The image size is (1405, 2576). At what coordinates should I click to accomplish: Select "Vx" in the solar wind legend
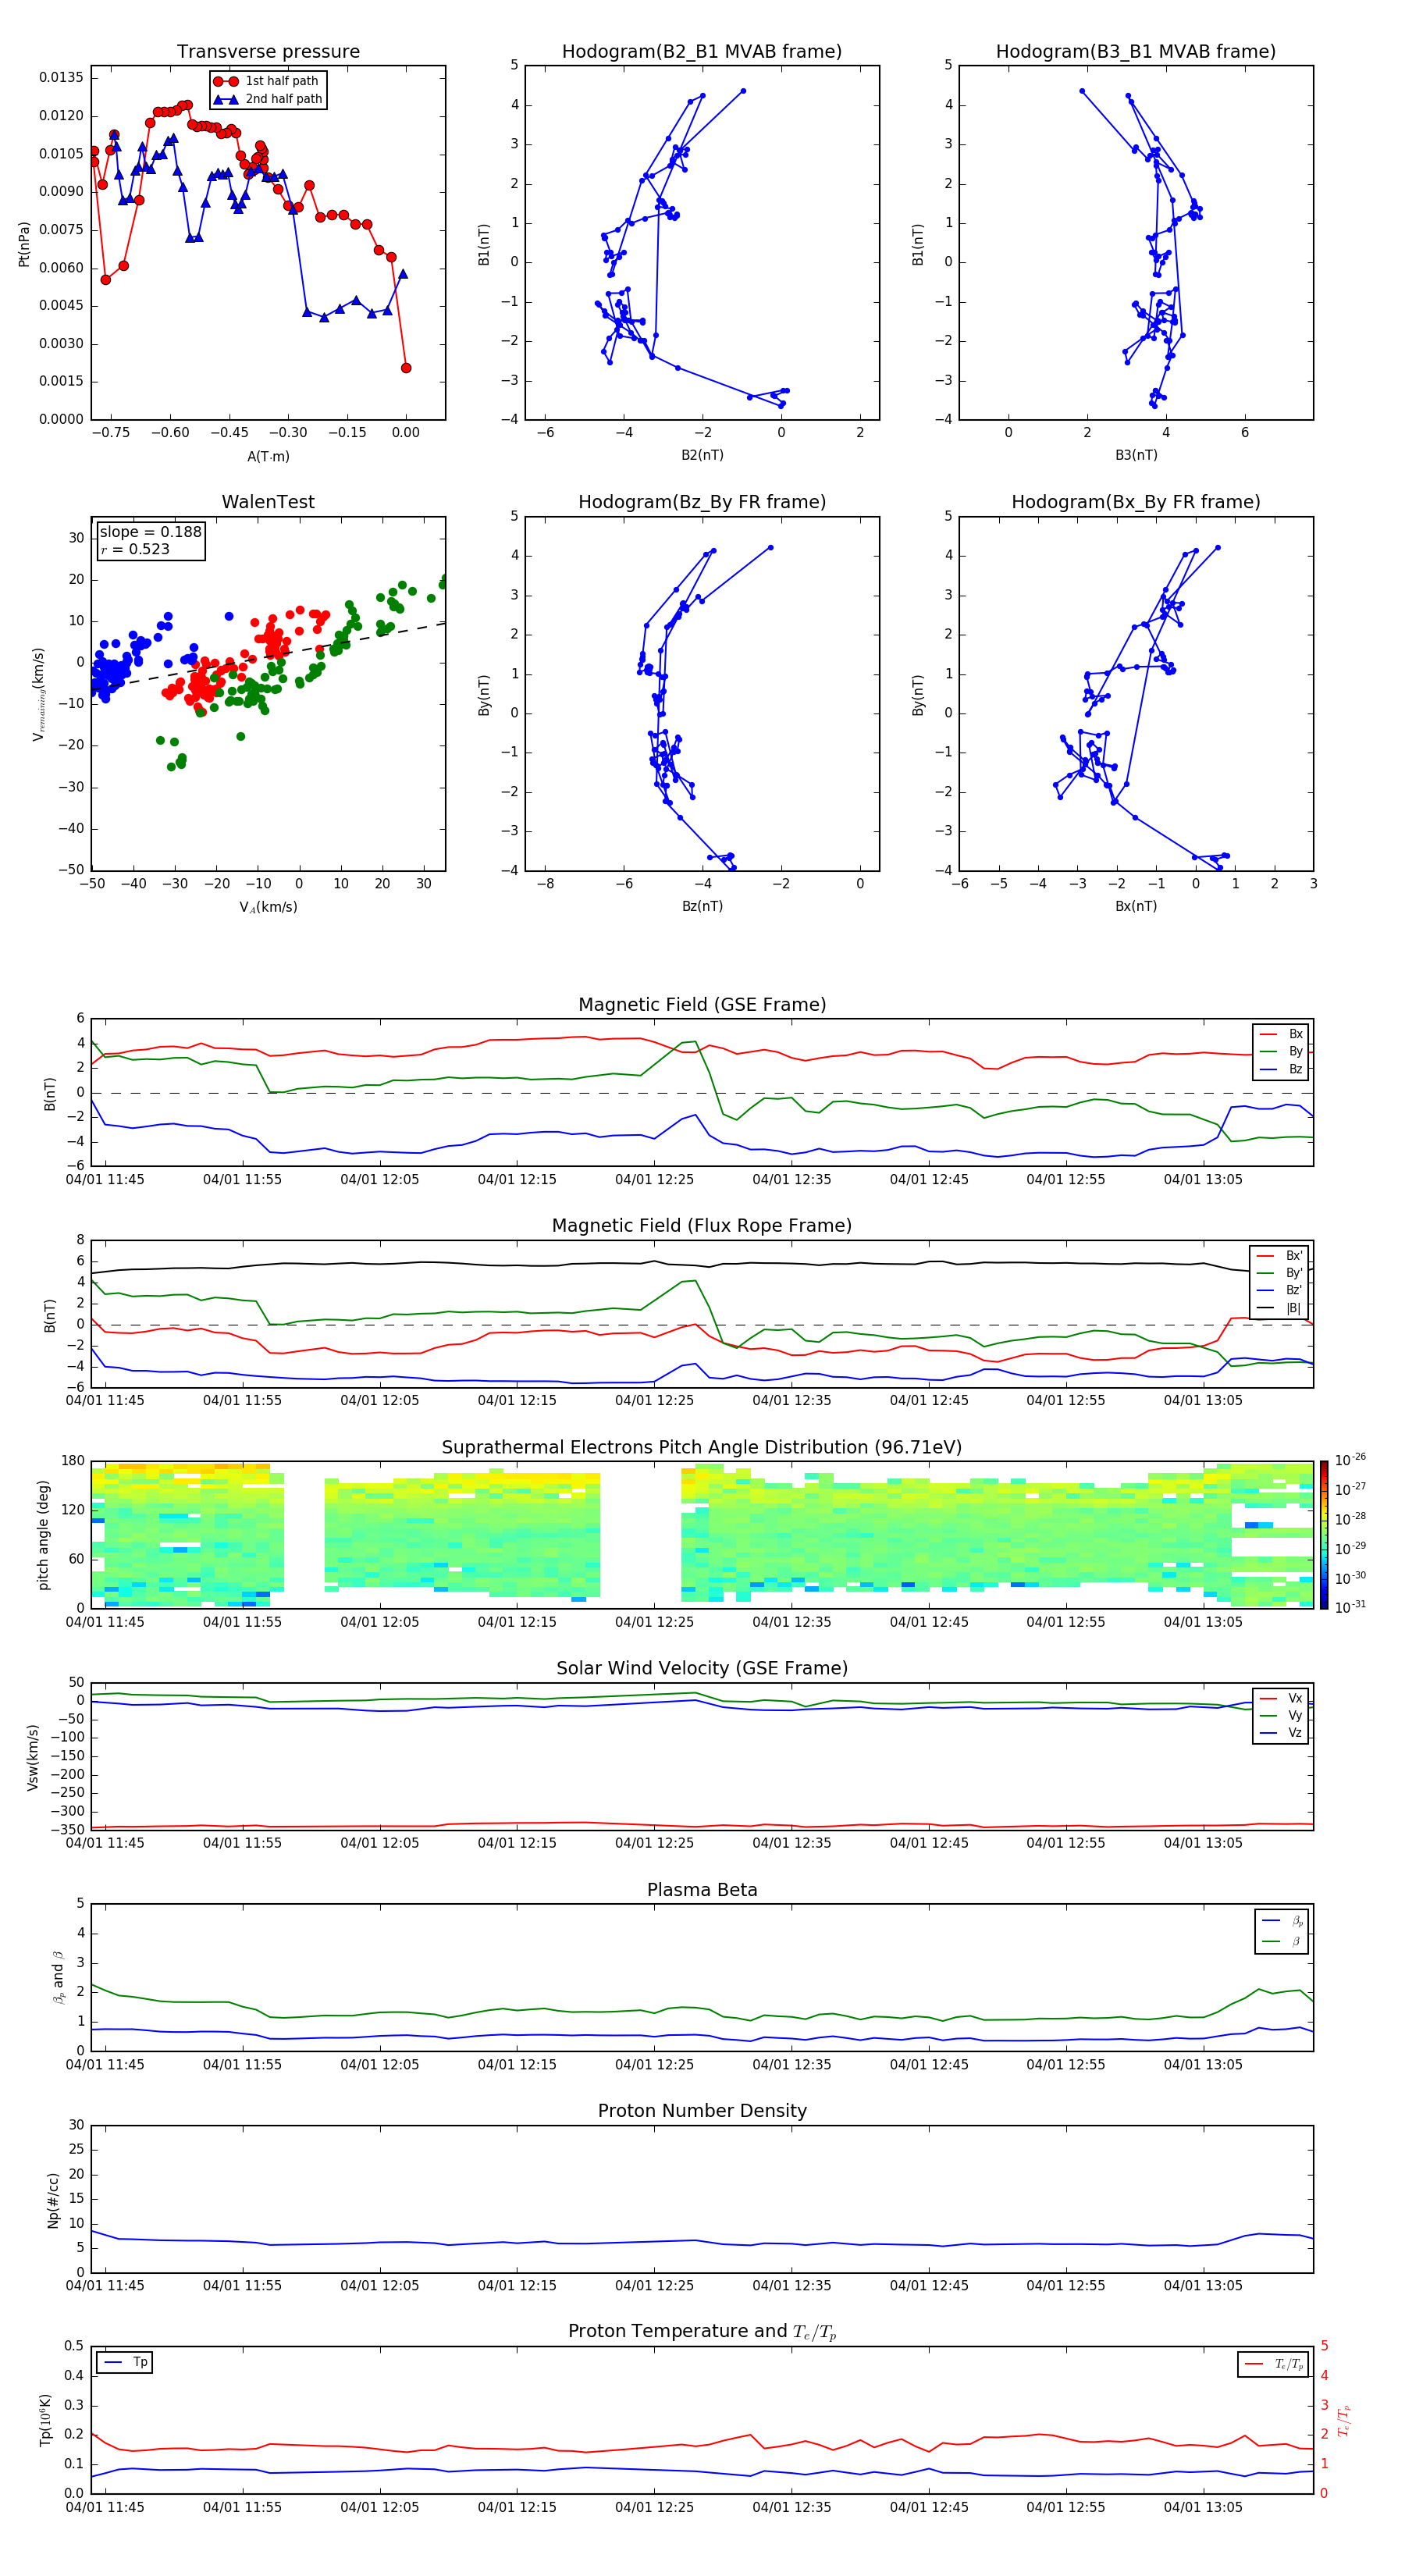[x=1282, y=1698]
